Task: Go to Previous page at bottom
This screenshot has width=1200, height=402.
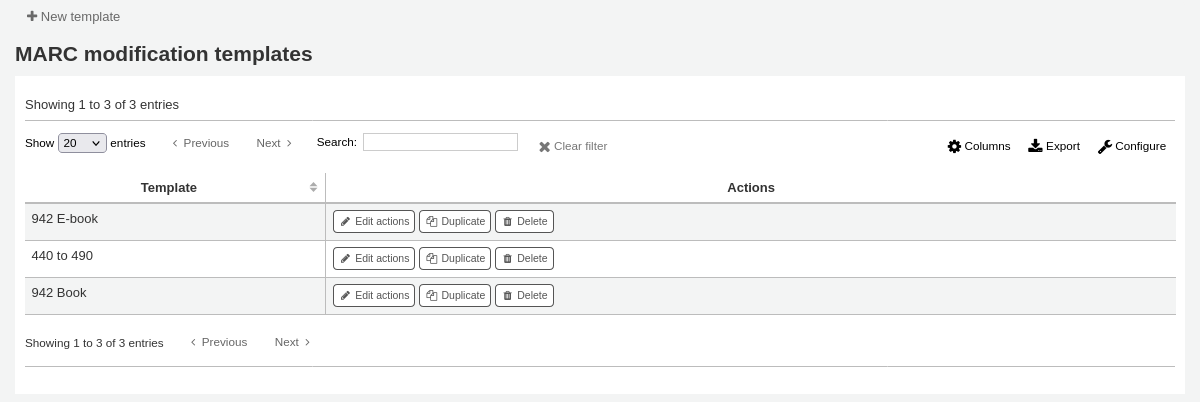Action: [x=219, y=342]
